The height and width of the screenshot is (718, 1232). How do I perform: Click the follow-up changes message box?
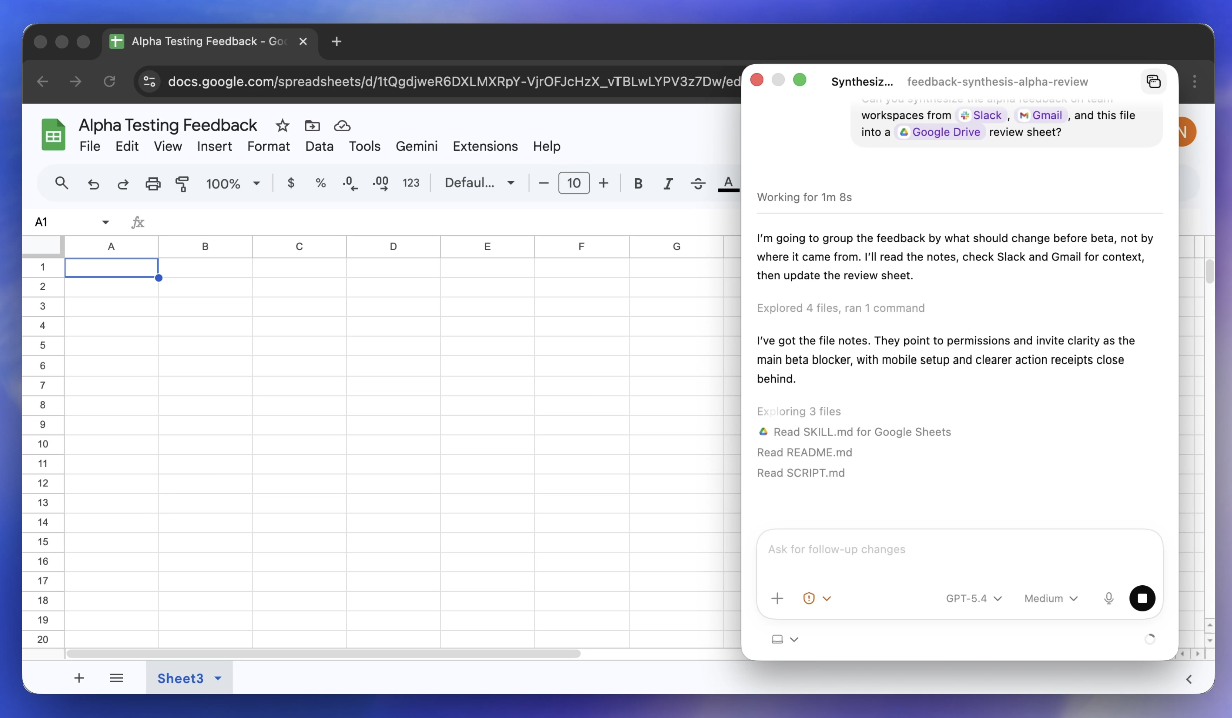pos(960,550)
